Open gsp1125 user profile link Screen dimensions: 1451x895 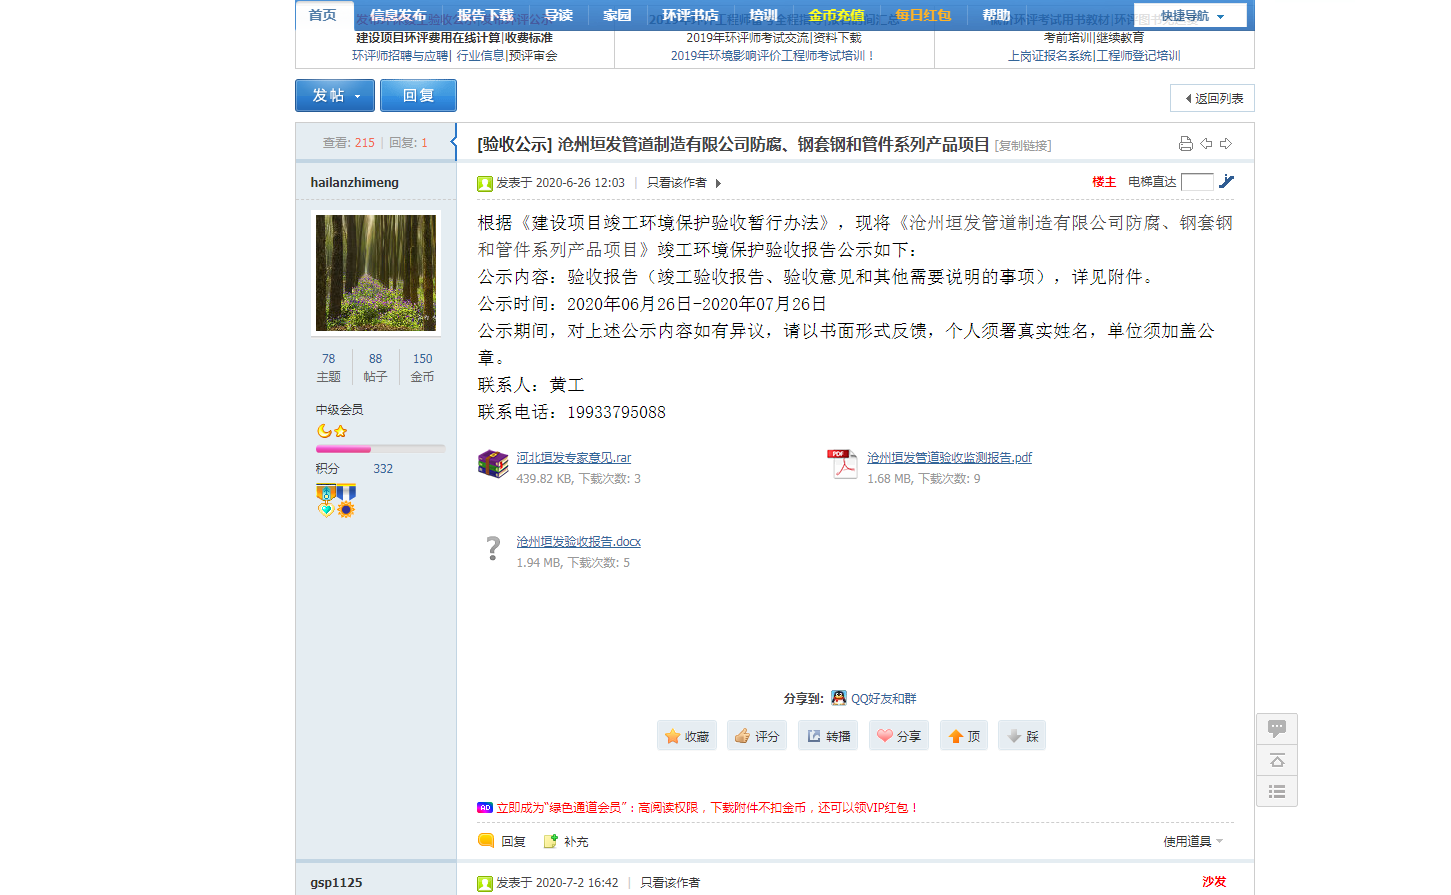336,882
